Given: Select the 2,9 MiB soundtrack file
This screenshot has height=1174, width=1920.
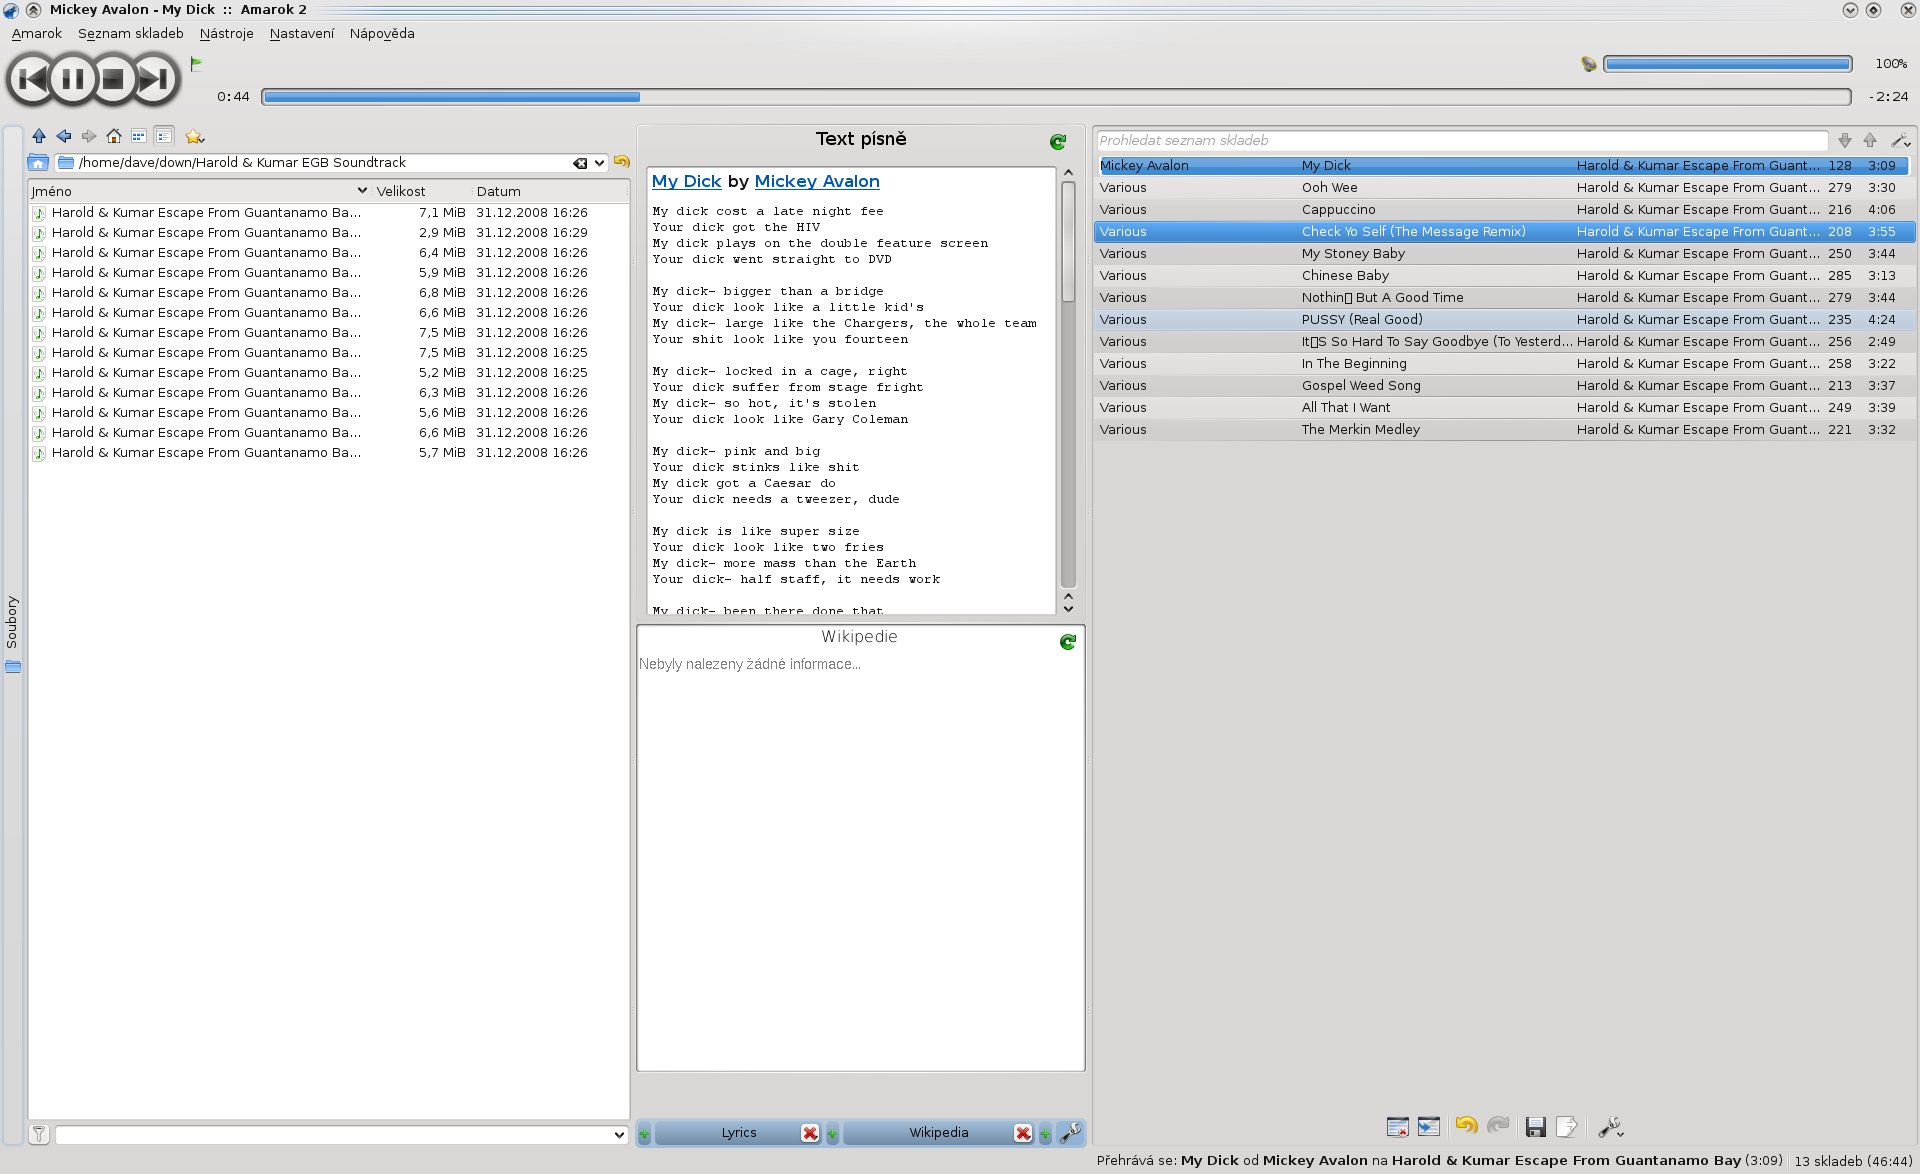Looking at the screenshot, I should coord(328,233).
